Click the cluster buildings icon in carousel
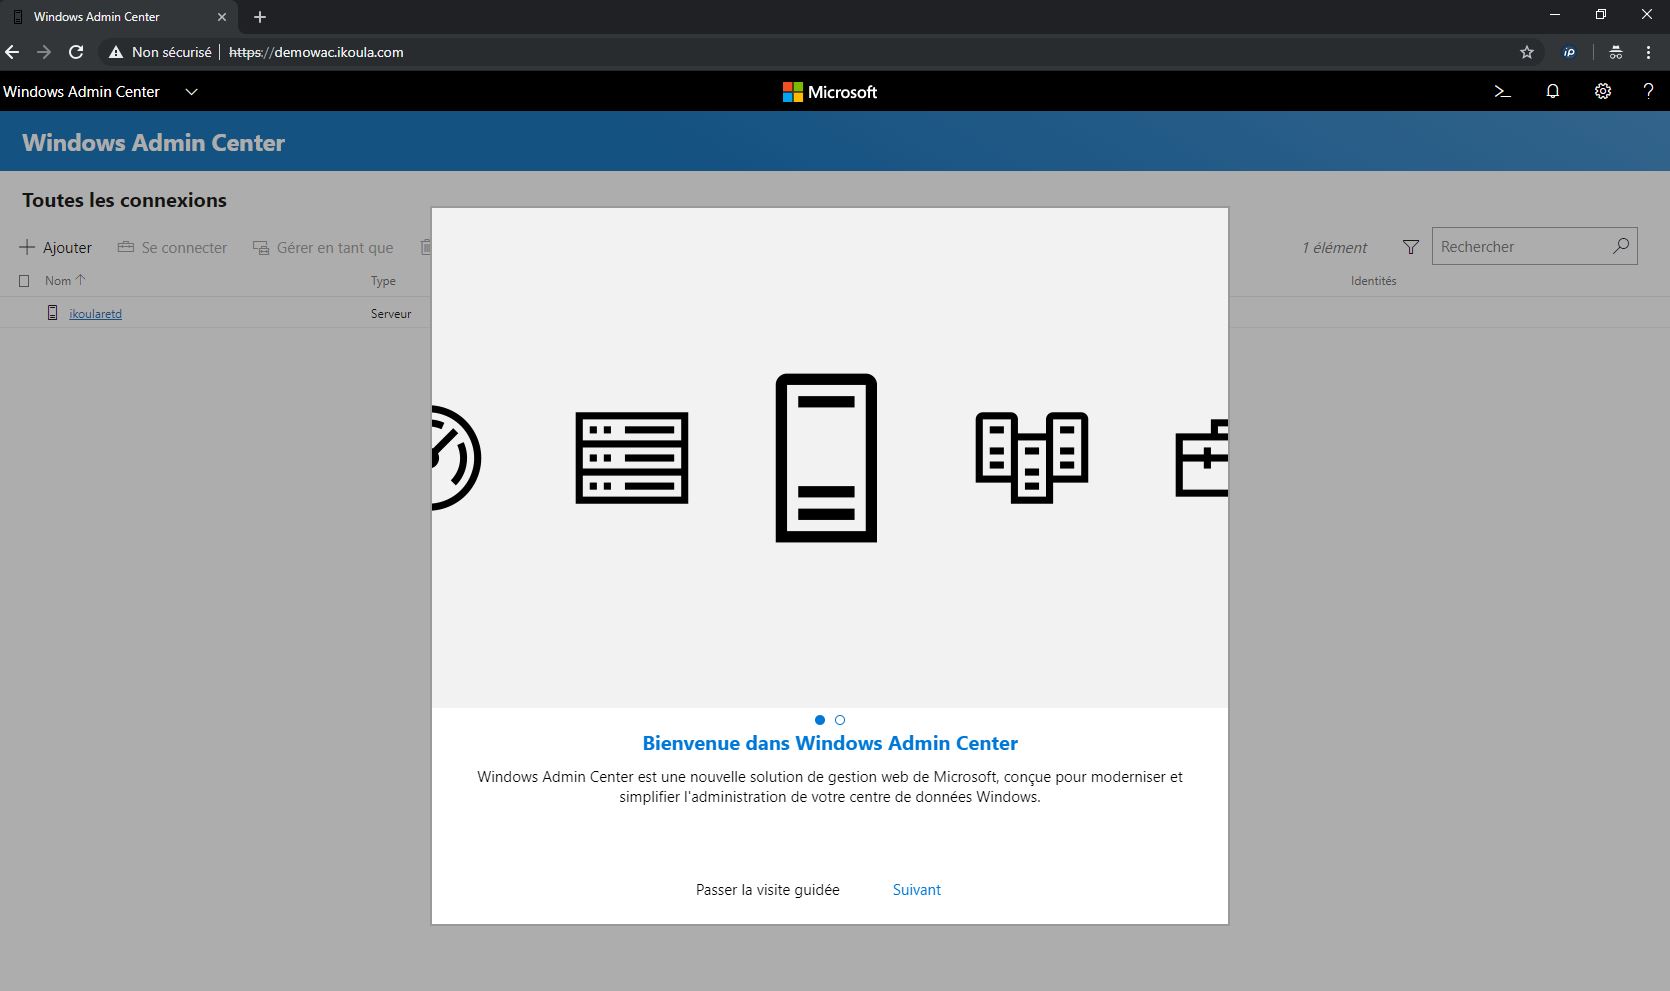The height and width of the screenshot is (991, 1670). click(1032, 458)
